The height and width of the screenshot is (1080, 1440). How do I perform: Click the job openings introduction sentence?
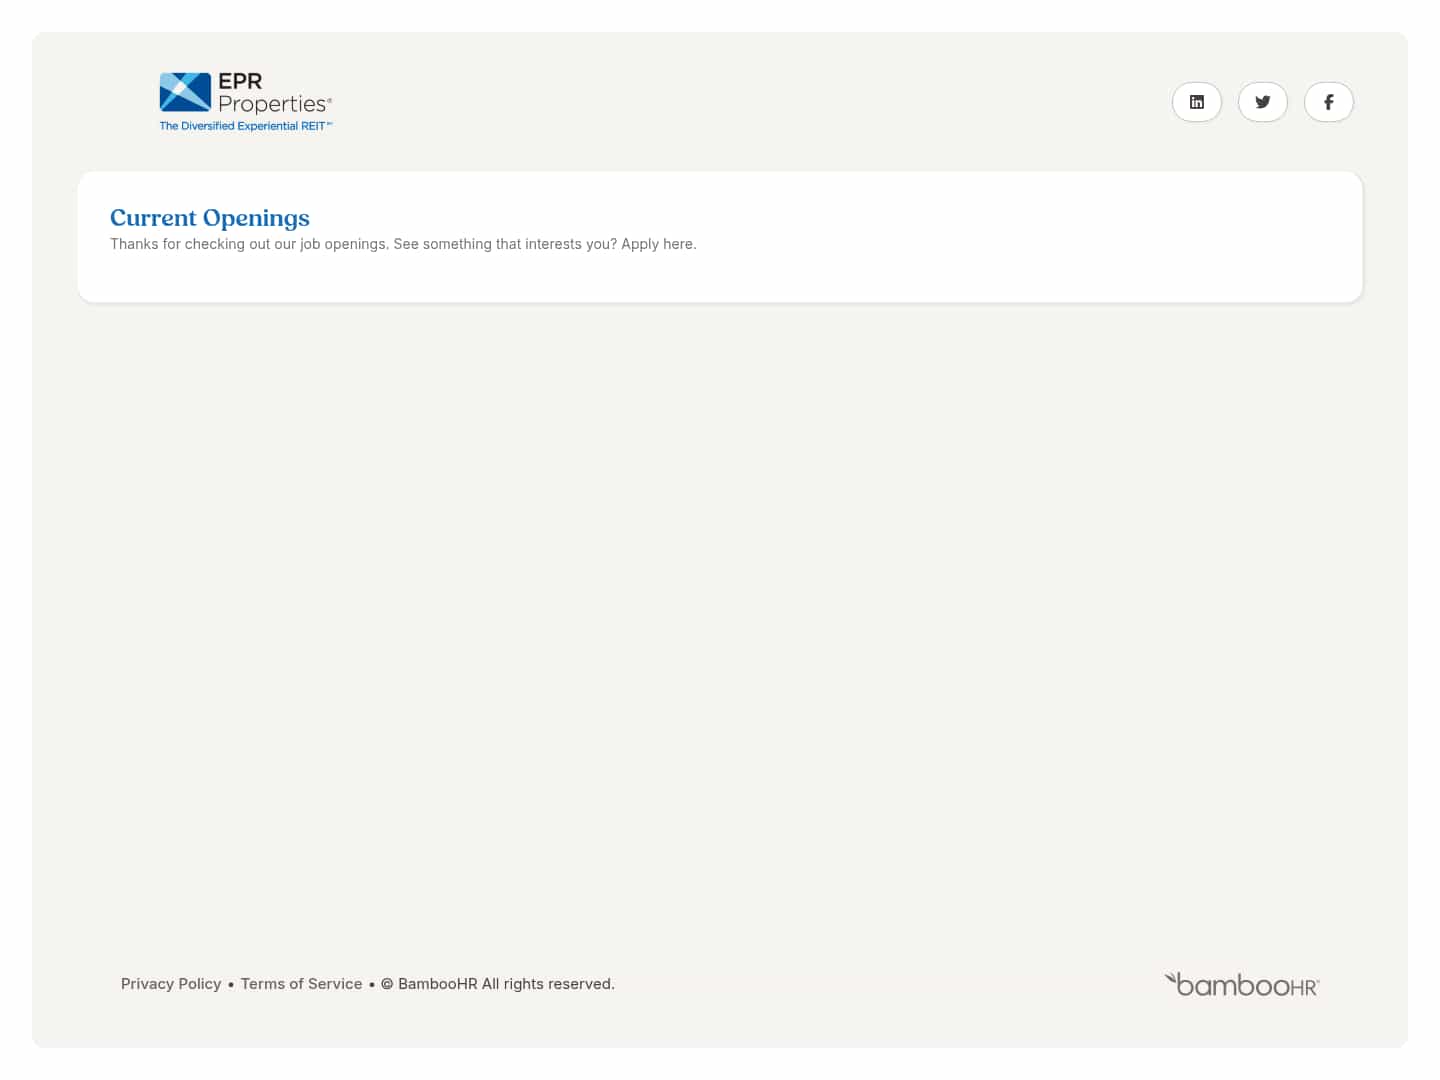coord(403,243)
